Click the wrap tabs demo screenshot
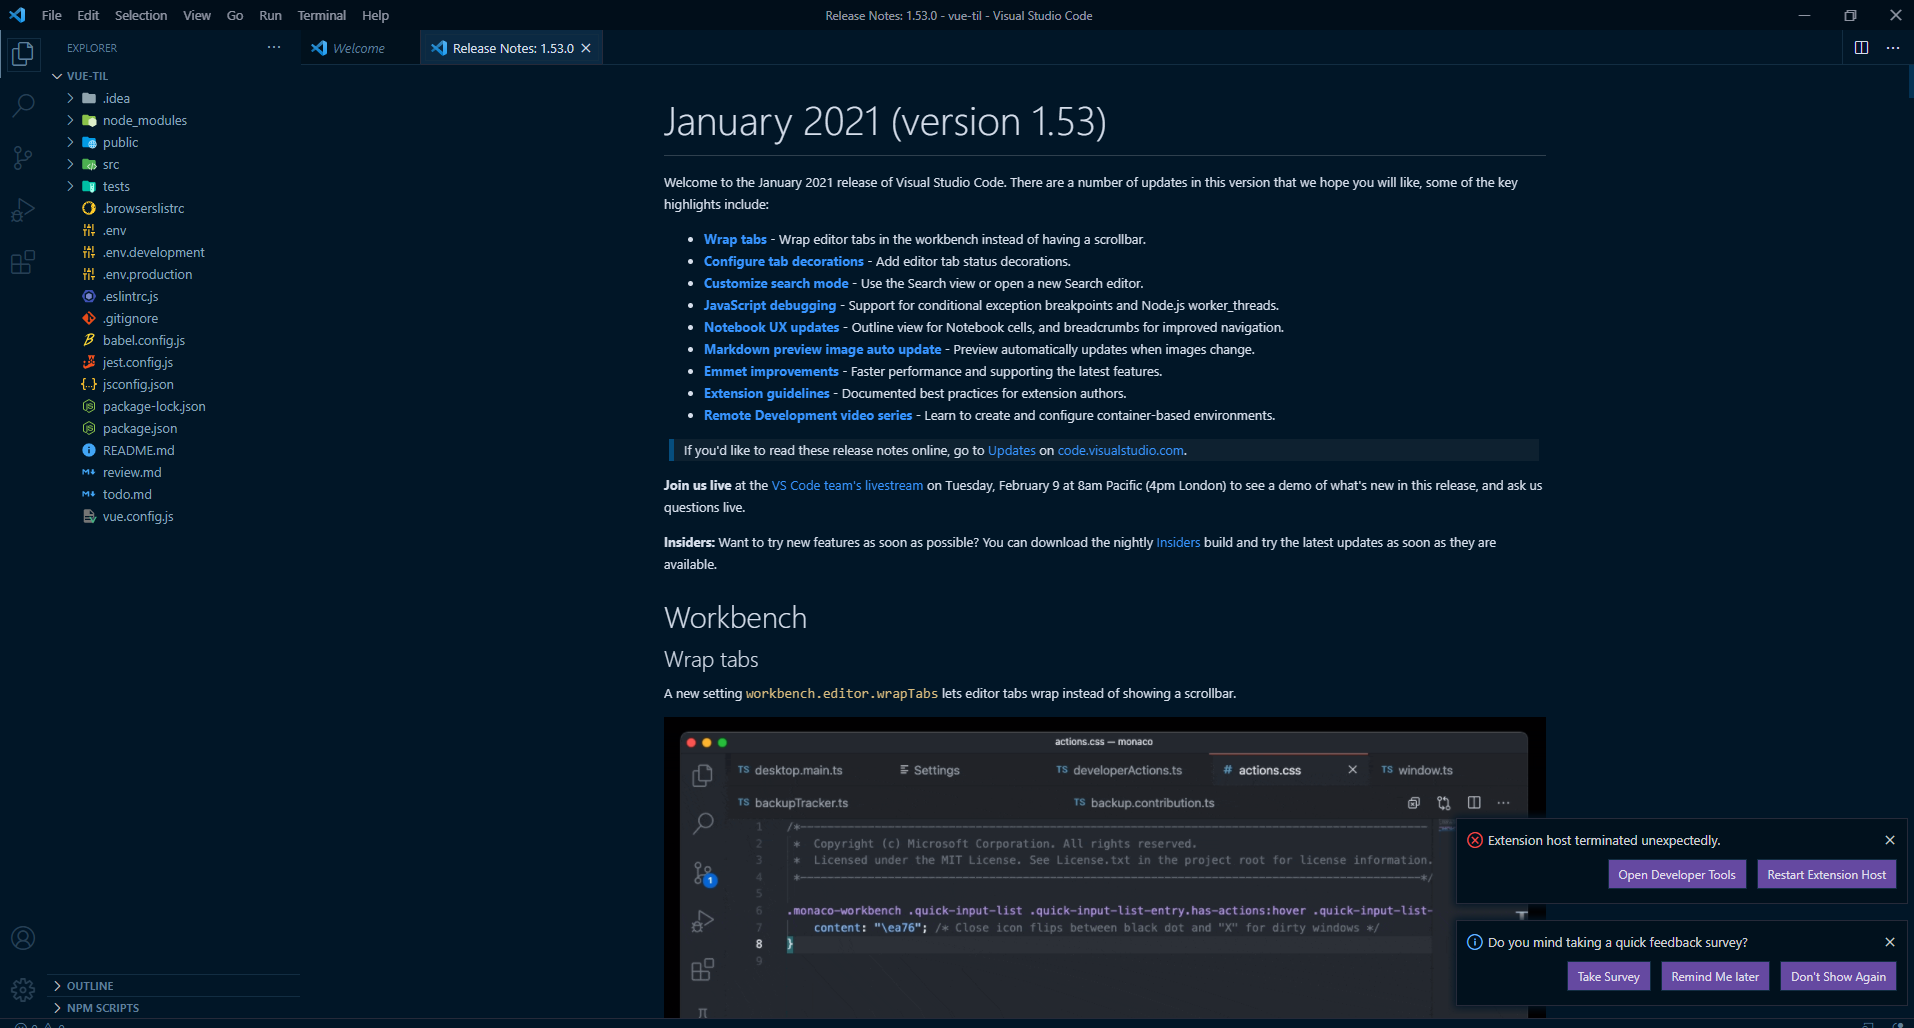The image size is (1914, 1028). [1104, 868]
